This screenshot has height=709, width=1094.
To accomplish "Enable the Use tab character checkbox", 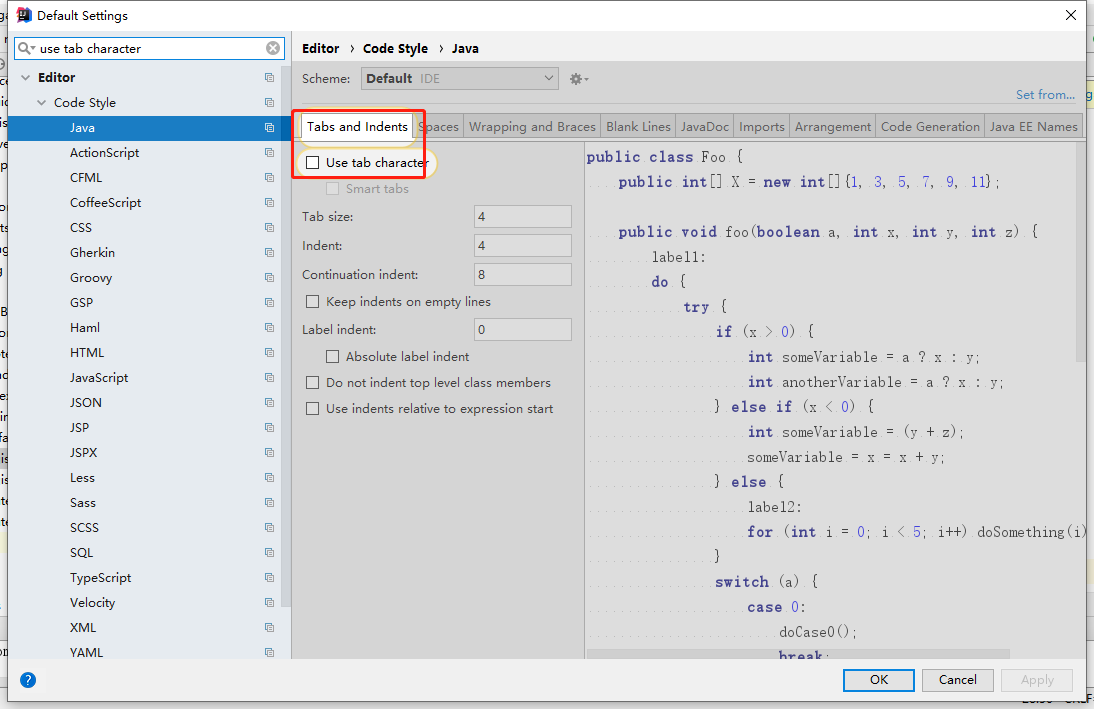I will (313, 163).
